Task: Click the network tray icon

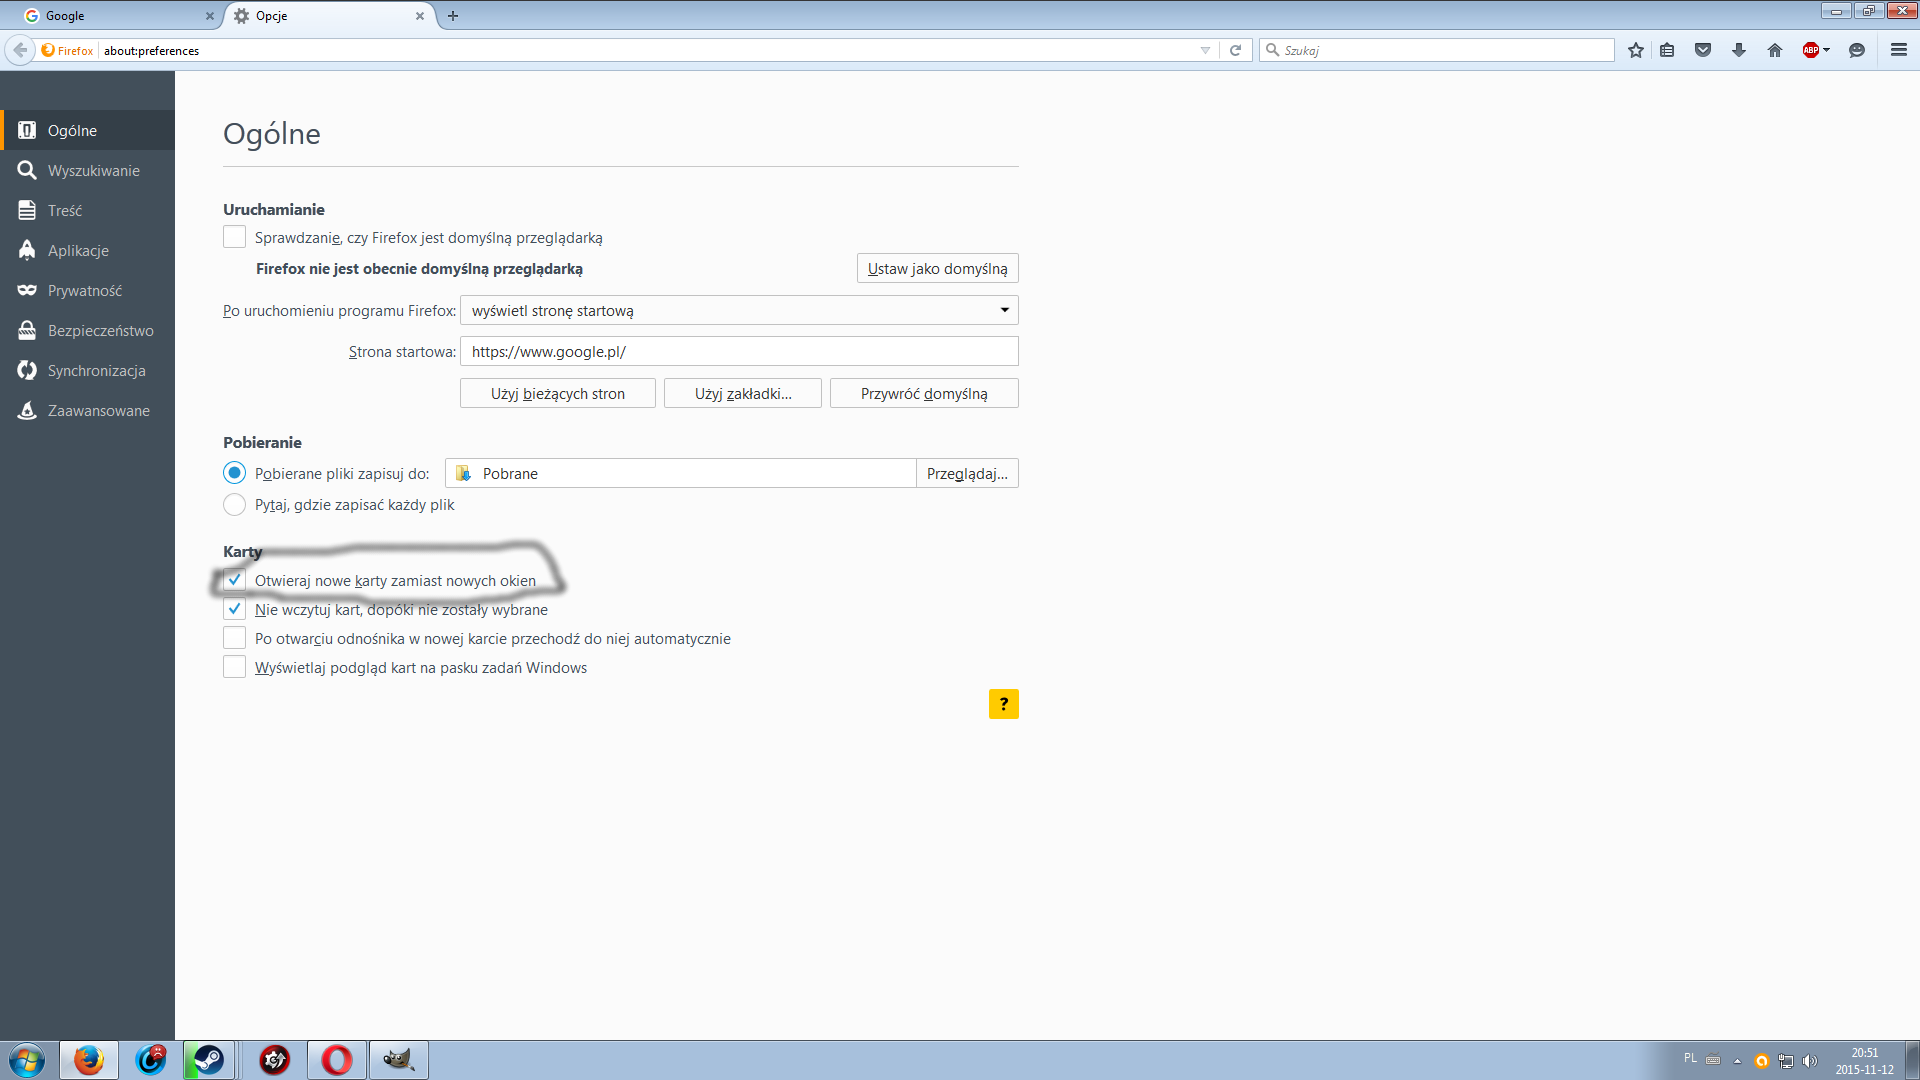Action: click(x=1786, y=1061)
